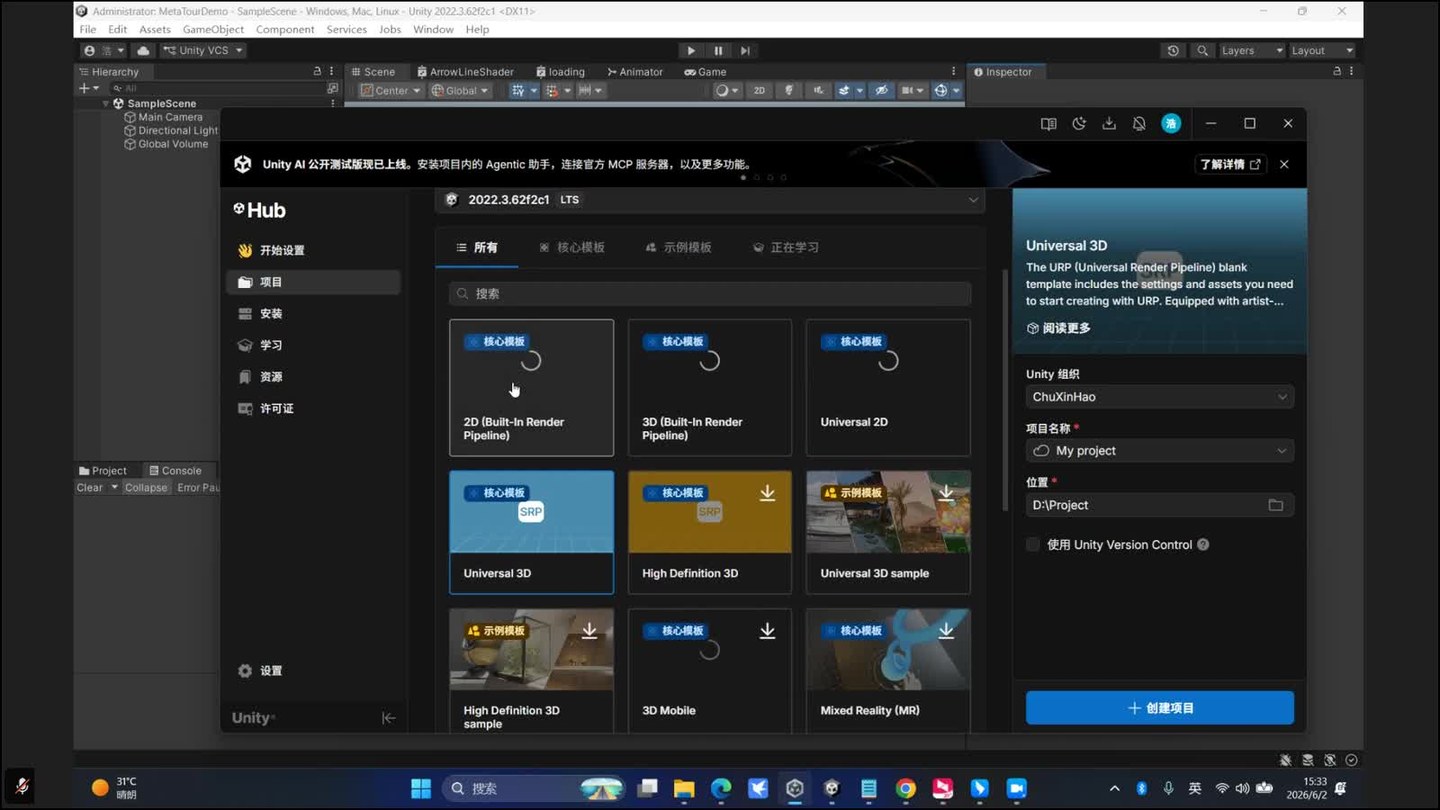Switch to 正在学习 tab
This screenshot has width=1440, height=810.
coord(786,247)
